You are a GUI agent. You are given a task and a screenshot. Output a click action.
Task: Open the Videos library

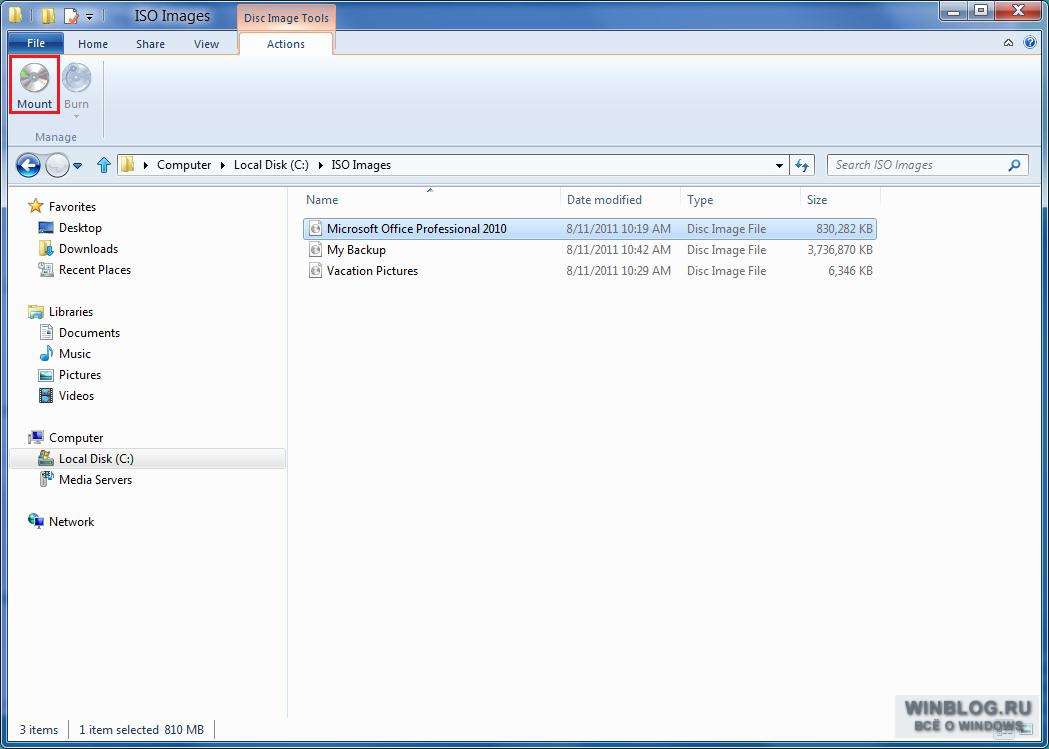click(76, 396)
